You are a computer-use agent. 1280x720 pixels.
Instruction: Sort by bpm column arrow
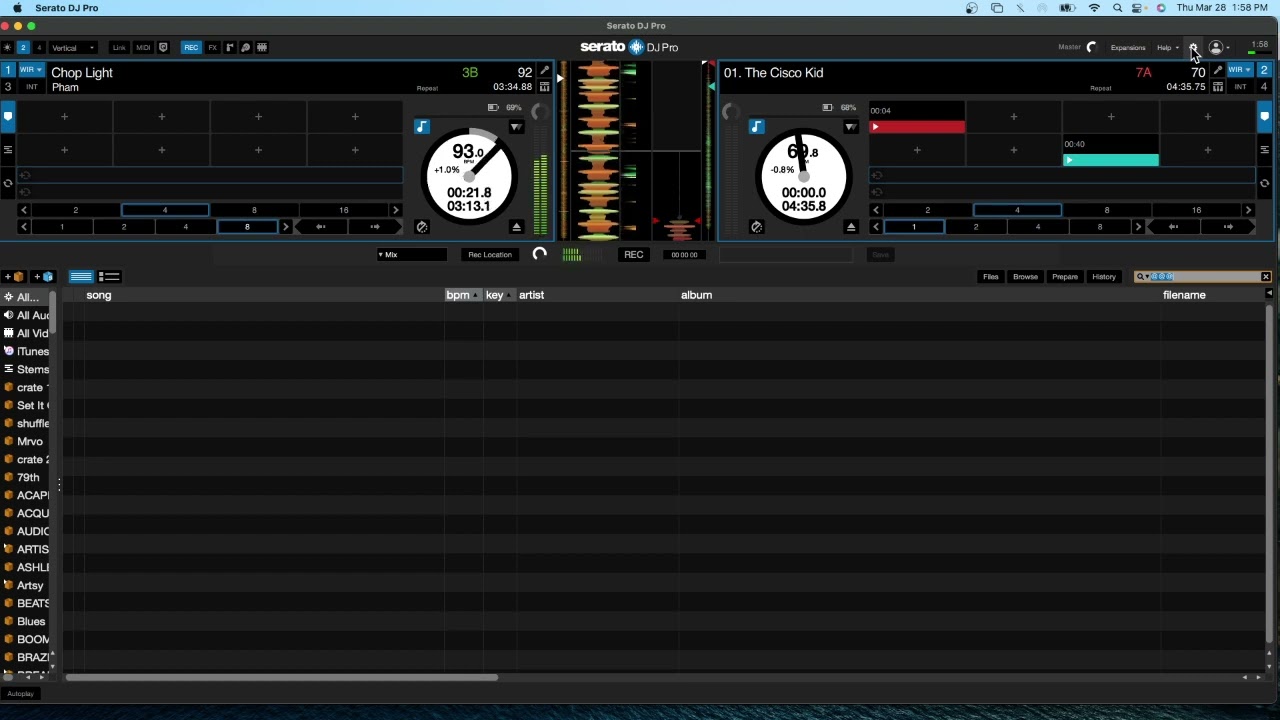pyautogui.click(x=476, y=295)
